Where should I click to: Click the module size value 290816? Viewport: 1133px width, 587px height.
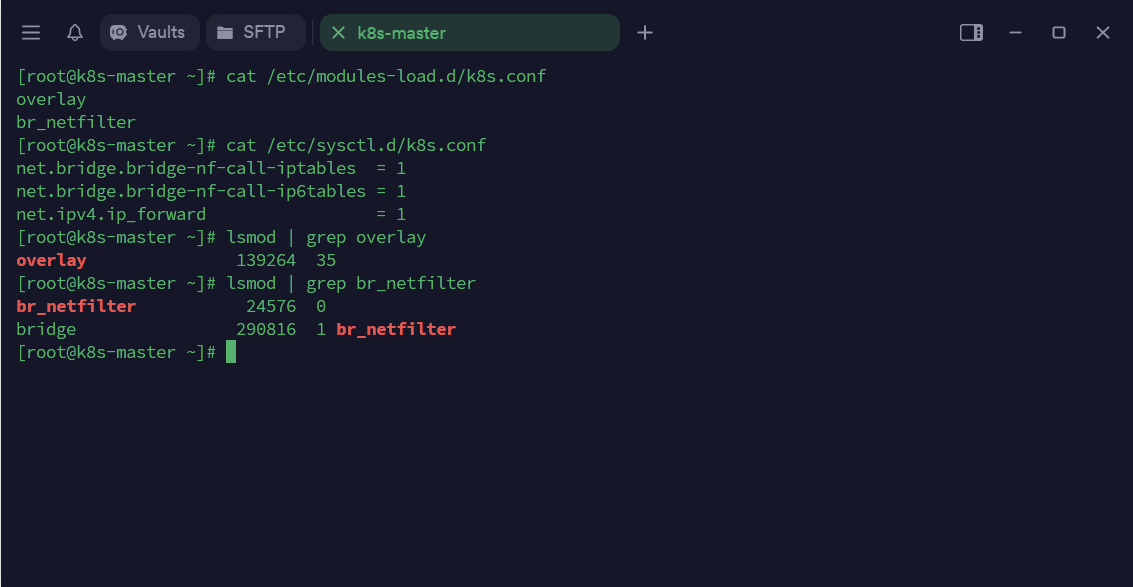click(266, 329)
